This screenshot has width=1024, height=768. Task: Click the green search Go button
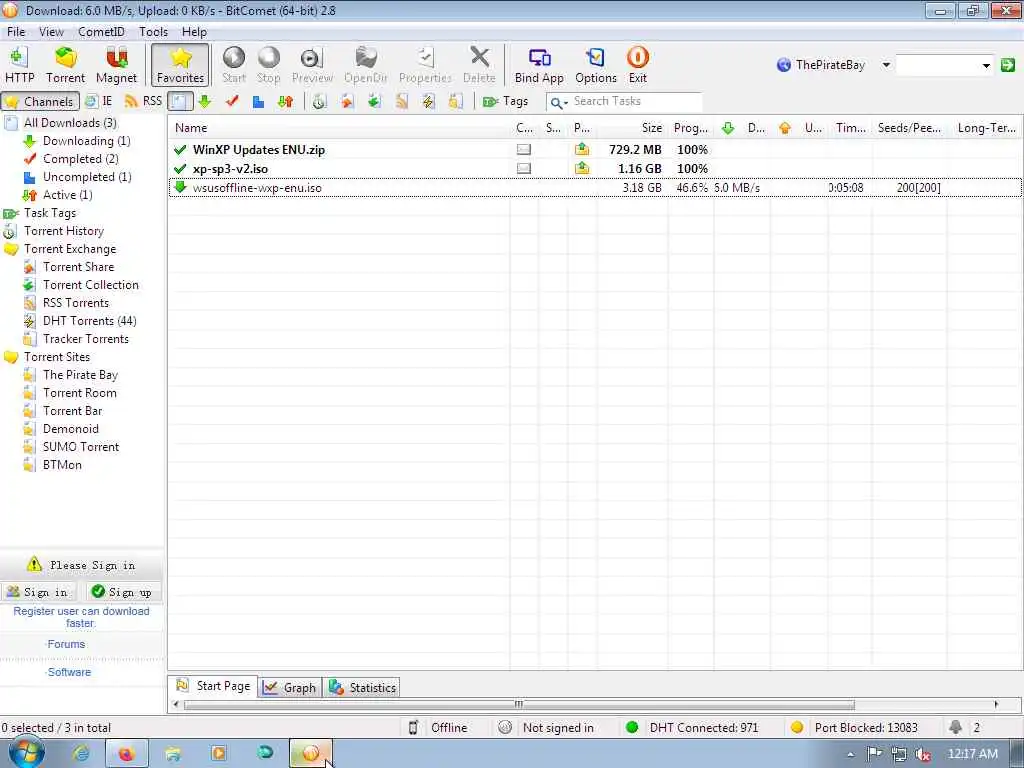point(1008,65)
